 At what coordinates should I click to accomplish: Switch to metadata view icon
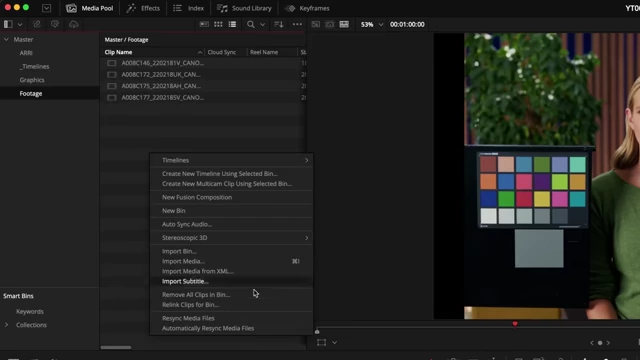(204, 24)
